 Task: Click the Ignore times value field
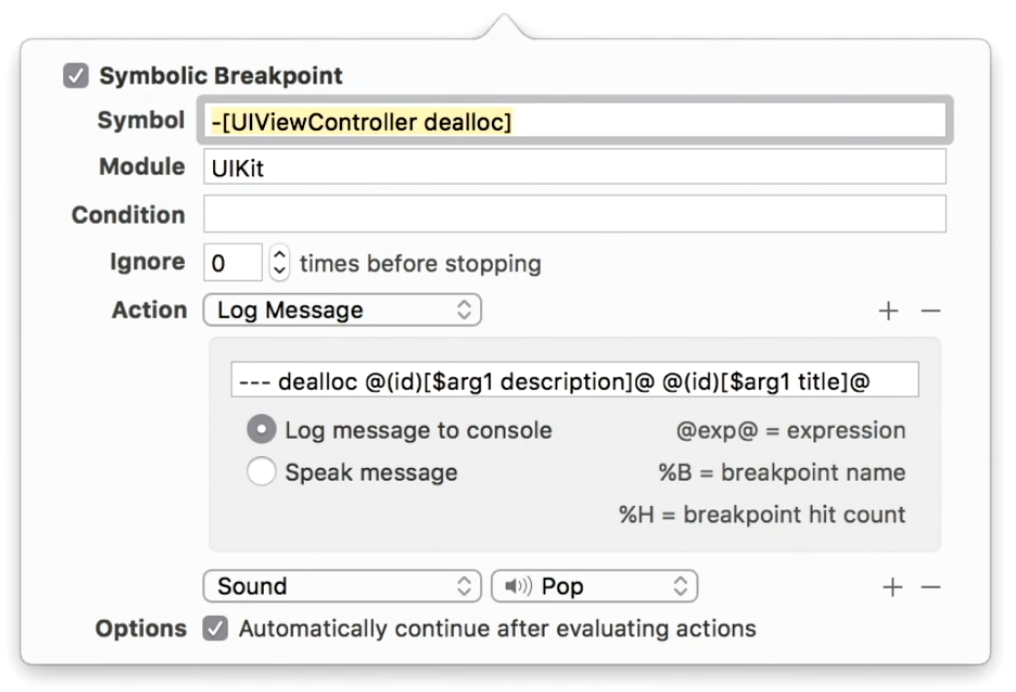[232, 261]
